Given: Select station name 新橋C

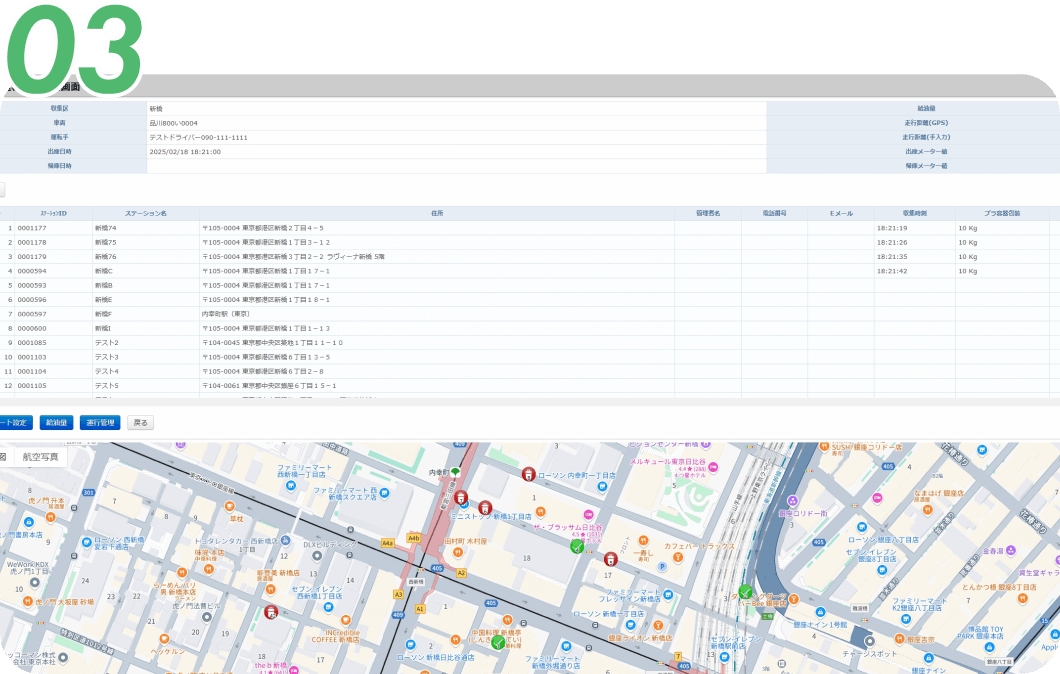Looking at the screenshot, I should click(104, 271).
